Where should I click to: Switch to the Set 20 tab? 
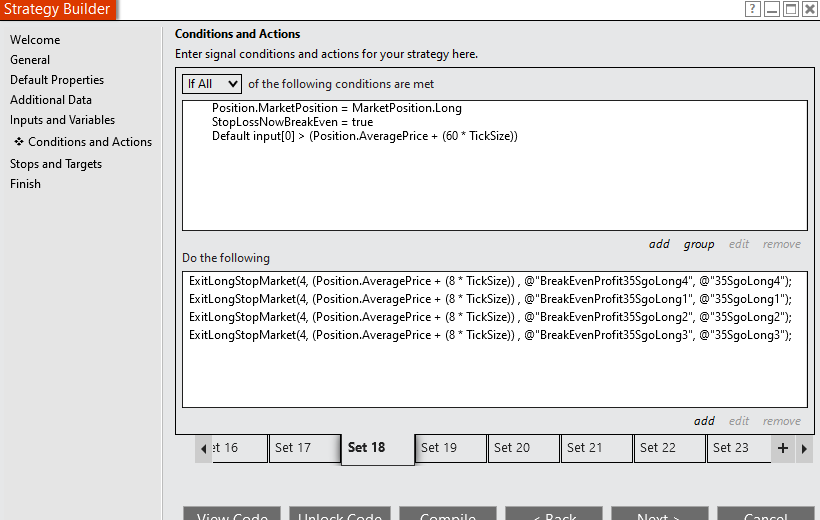tap(523, 448)
